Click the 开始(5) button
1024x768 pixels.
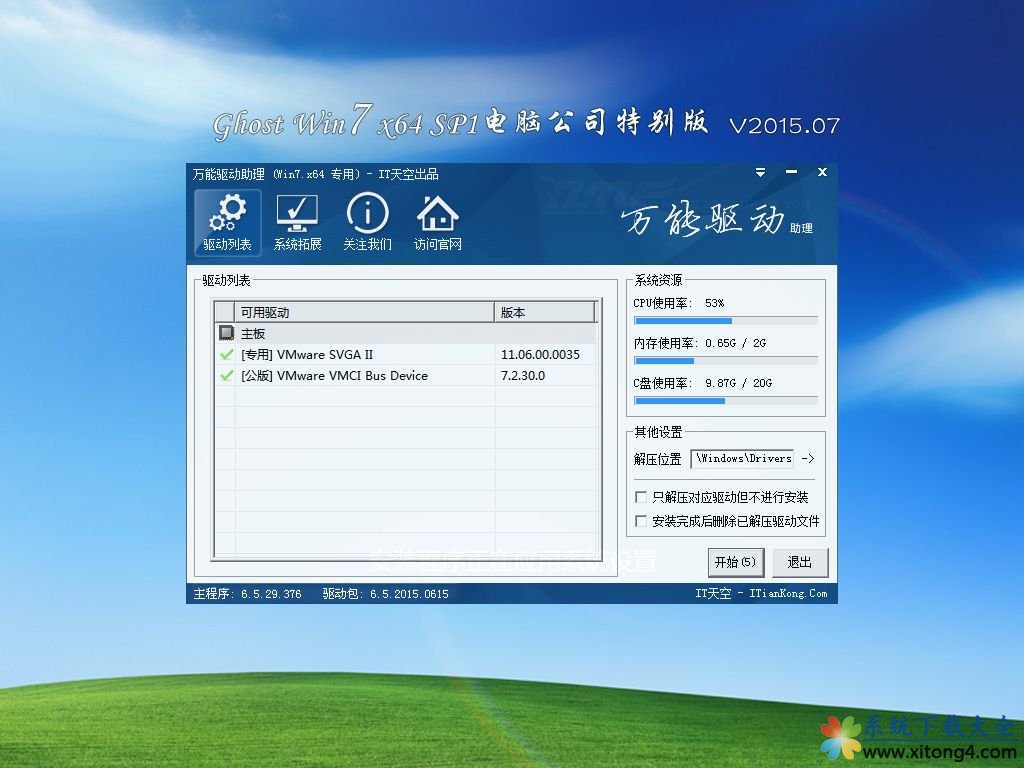click(x=735, y=562)
